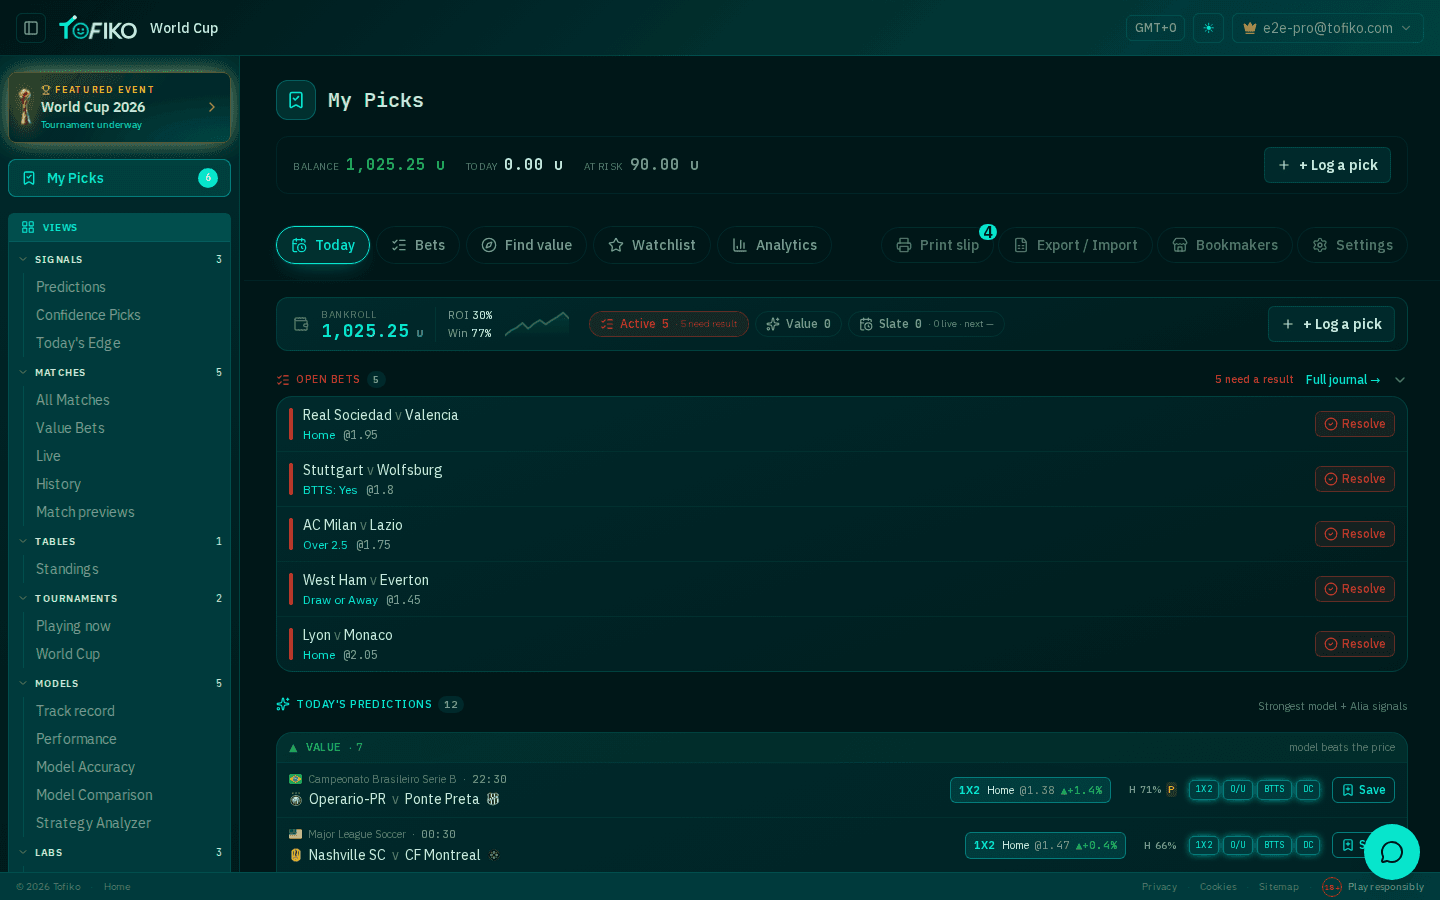Click the Tofiko logo
The image size is (1440, 900).
98,28
